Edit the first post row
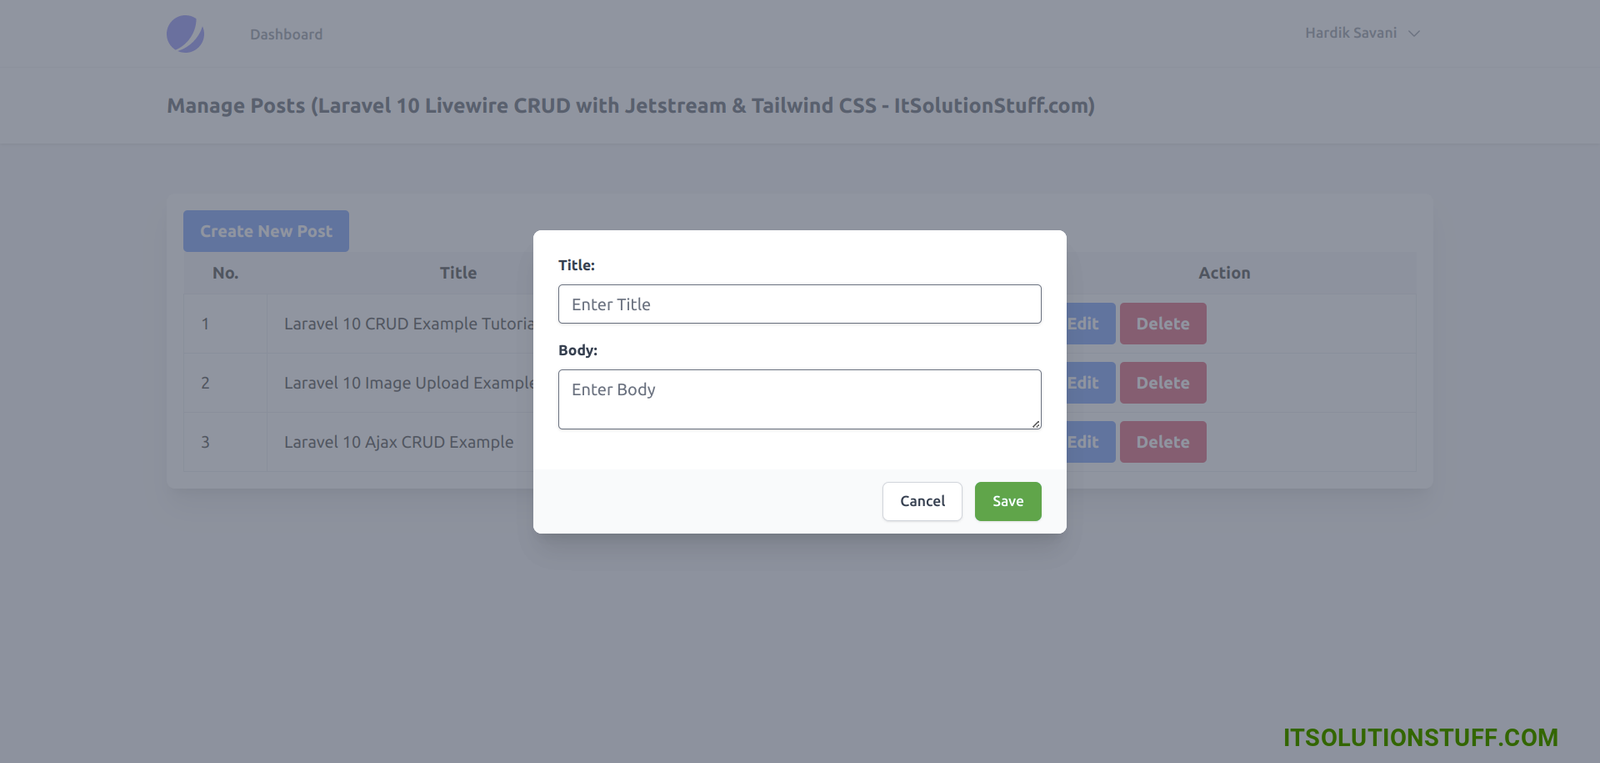1600x763 pixels. (x=1089, y=324)
